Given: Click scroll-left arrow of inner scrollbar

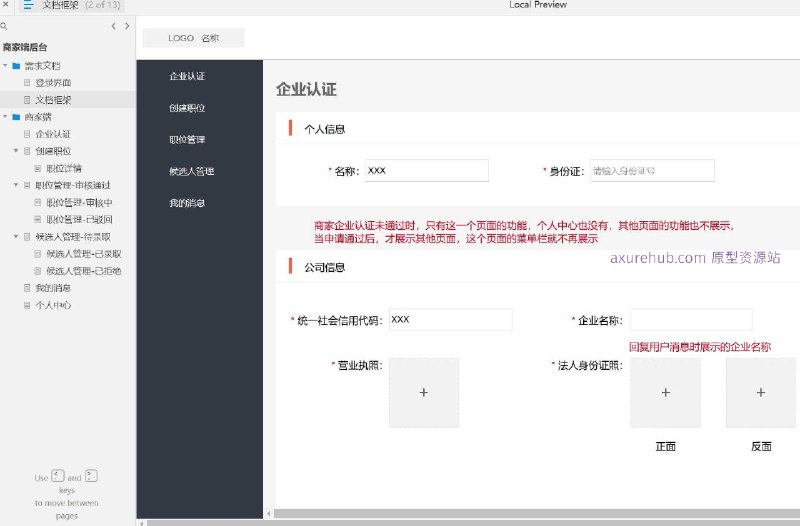Looking at the screenshot, I should [269, 514].
